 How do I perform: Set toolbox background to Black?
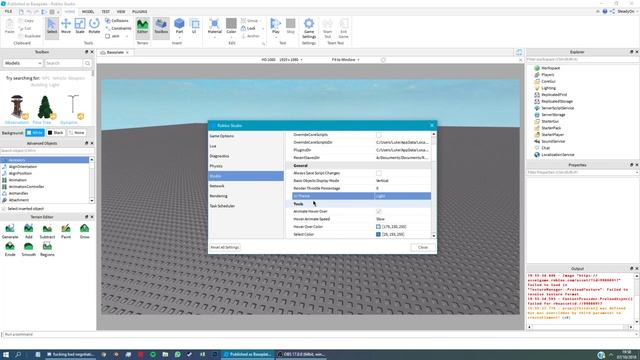click(x=55, y=133)
